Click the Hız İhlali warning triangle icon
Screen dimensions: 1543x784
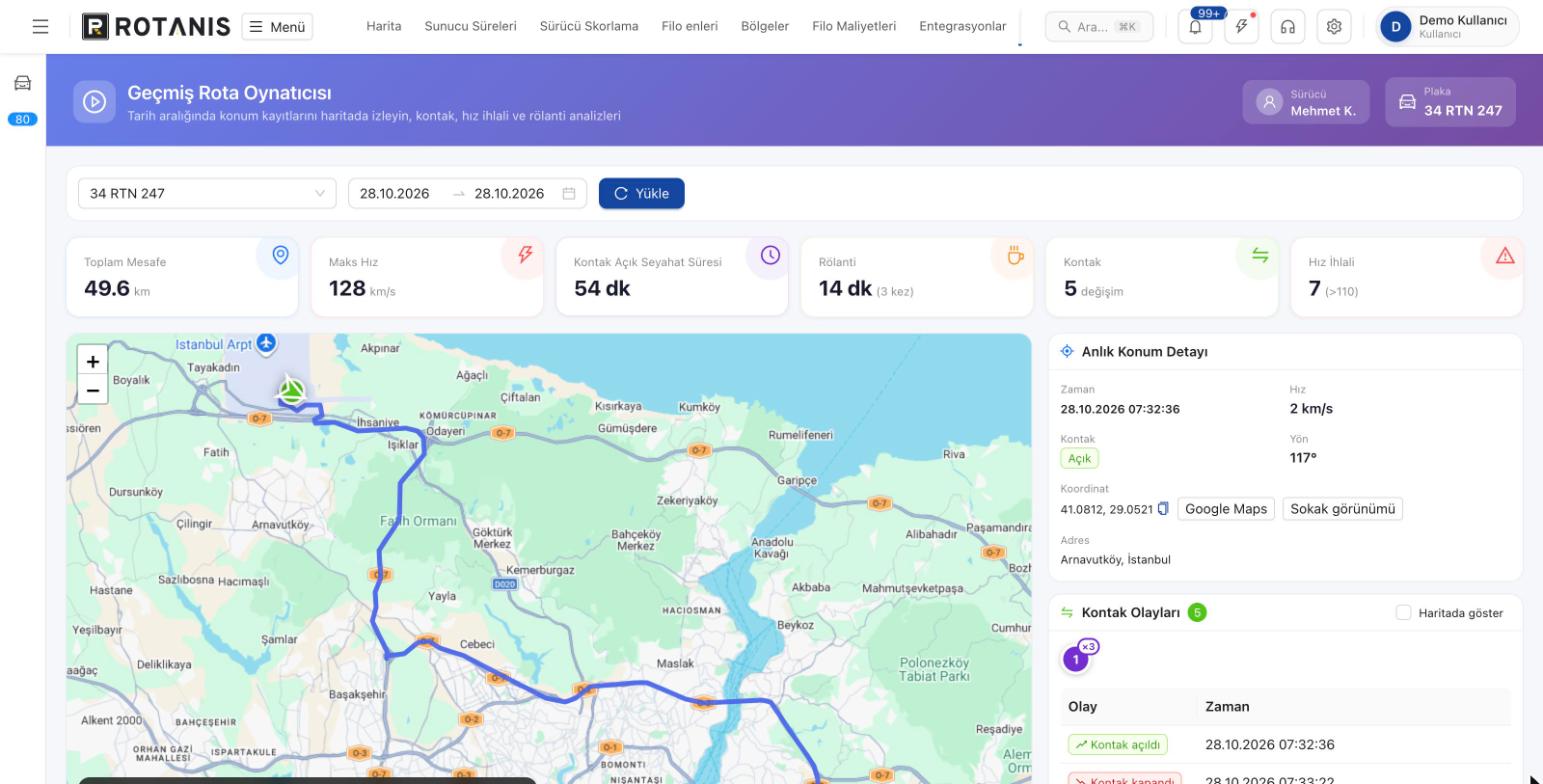[x=1505, y=256]
